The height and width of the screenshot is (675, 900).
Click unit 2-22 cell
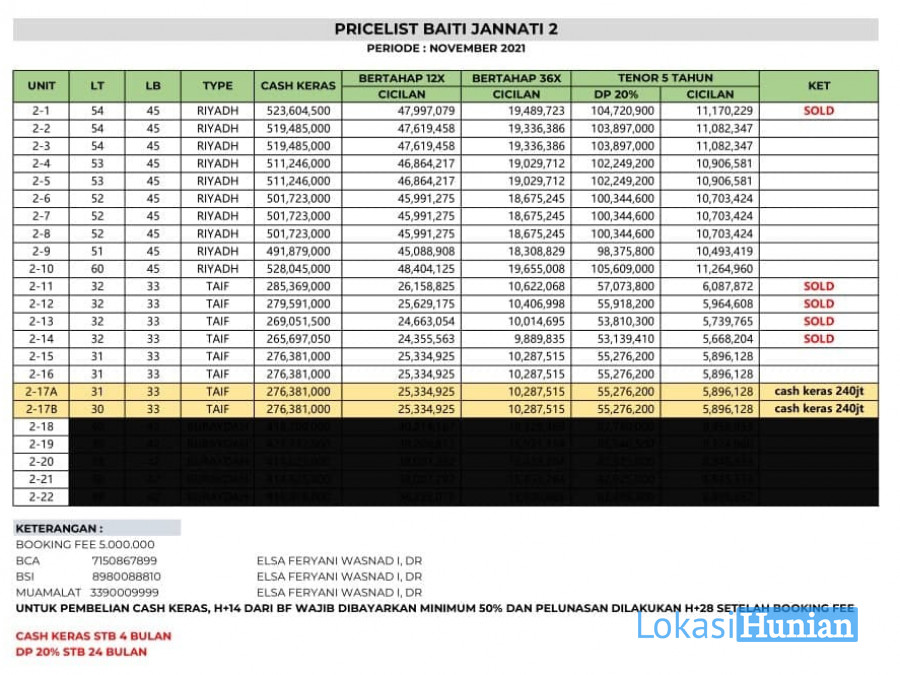tap(41, 497)
